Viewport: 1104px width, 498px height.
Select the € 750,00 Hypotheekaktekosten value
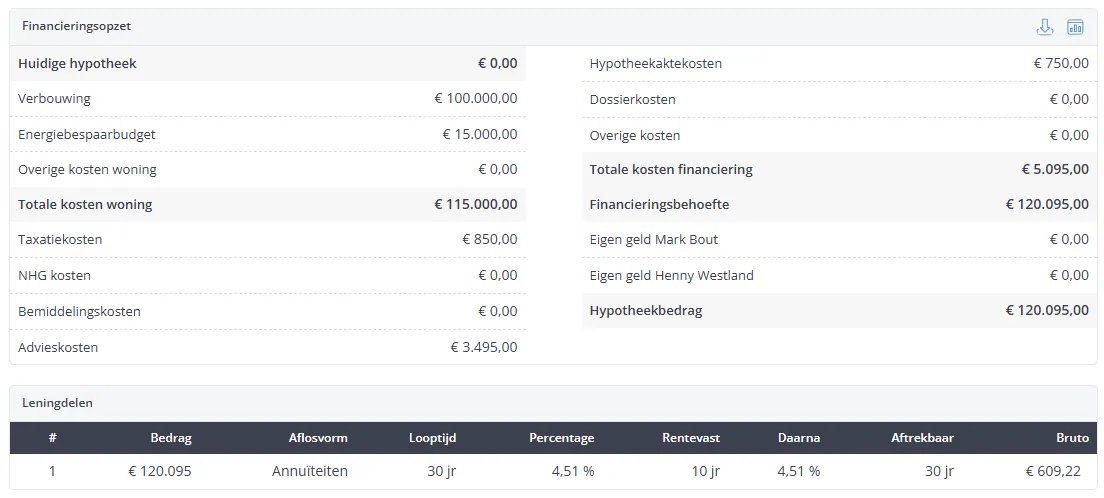pos(1061,63)
